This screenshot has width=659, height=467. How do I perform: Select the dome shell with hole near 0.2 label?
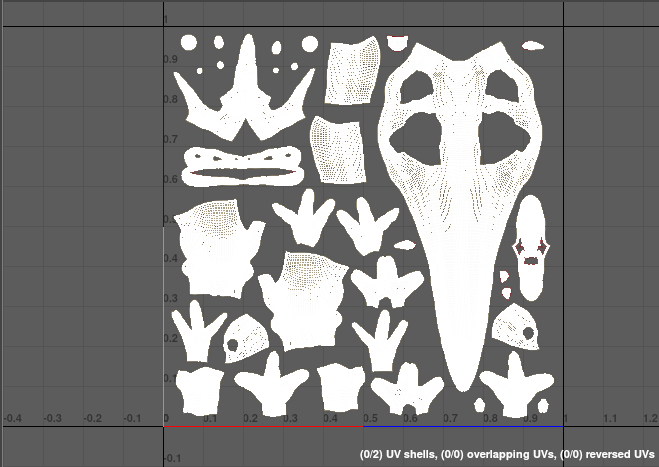pyautogui.click(x=246, y=339)
